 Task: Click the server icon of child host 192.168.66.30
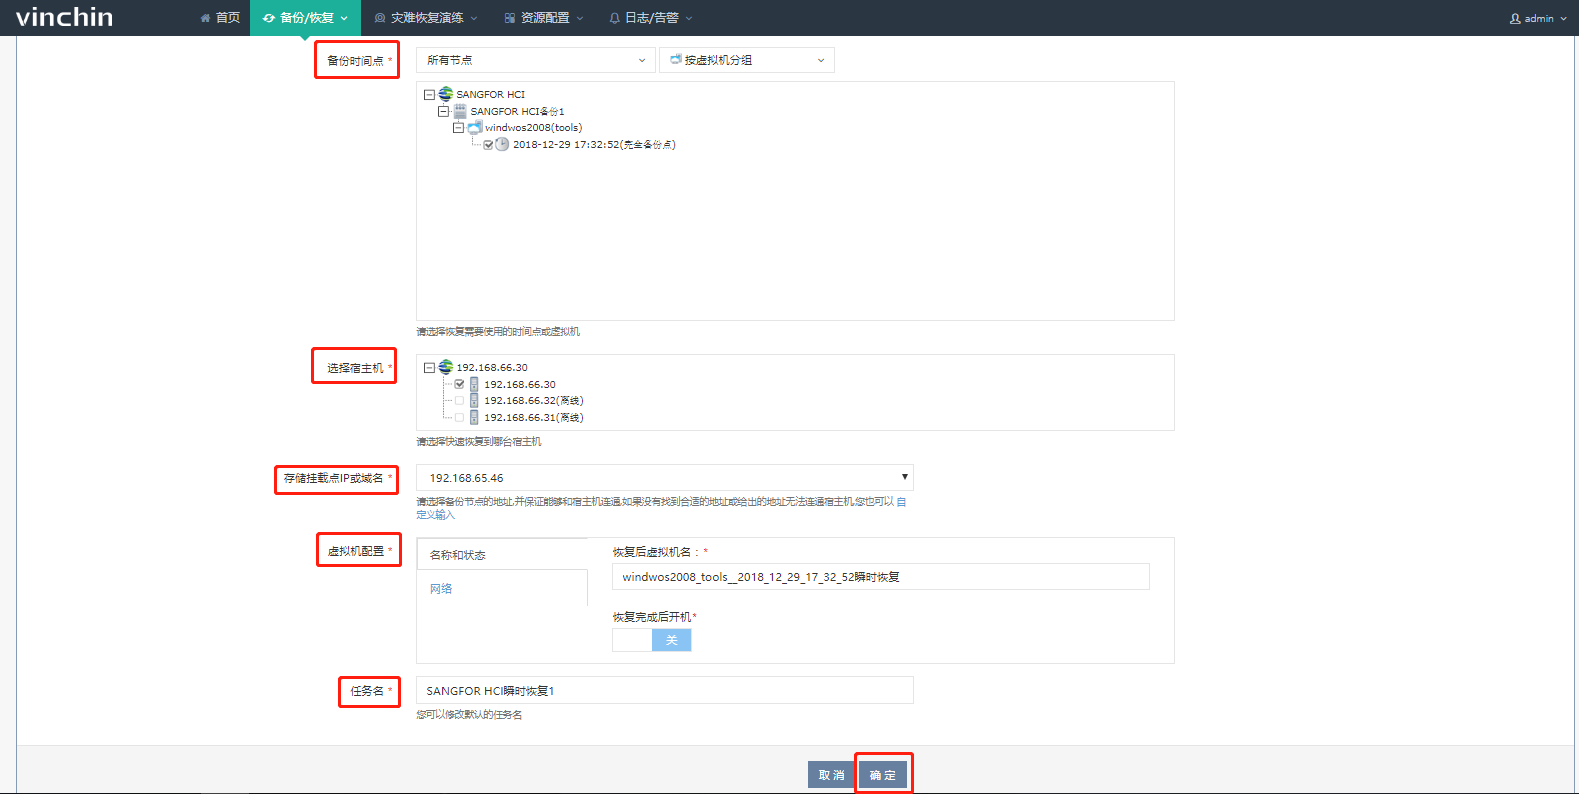tap(474, 384)
